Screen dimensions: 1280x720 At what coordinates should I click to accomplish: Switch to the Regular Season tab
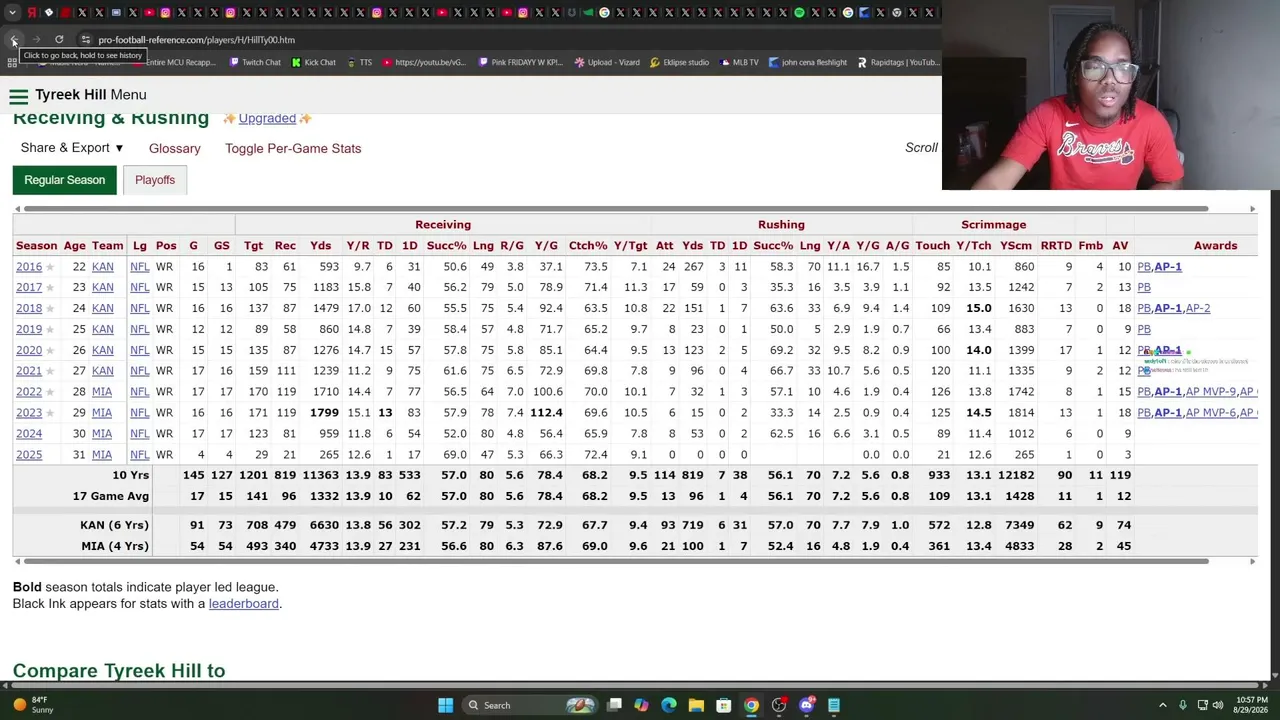(x=64, y=180)
